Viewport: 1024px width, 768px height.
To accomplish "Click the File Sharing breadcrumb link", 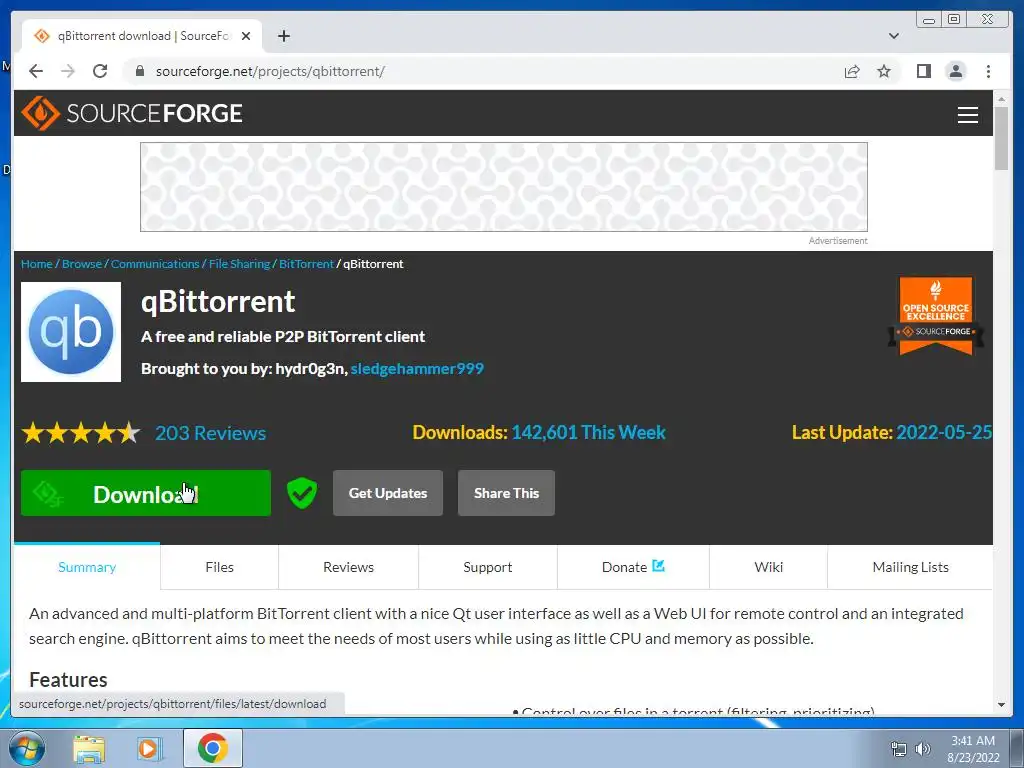I will (x=239, y=264).
